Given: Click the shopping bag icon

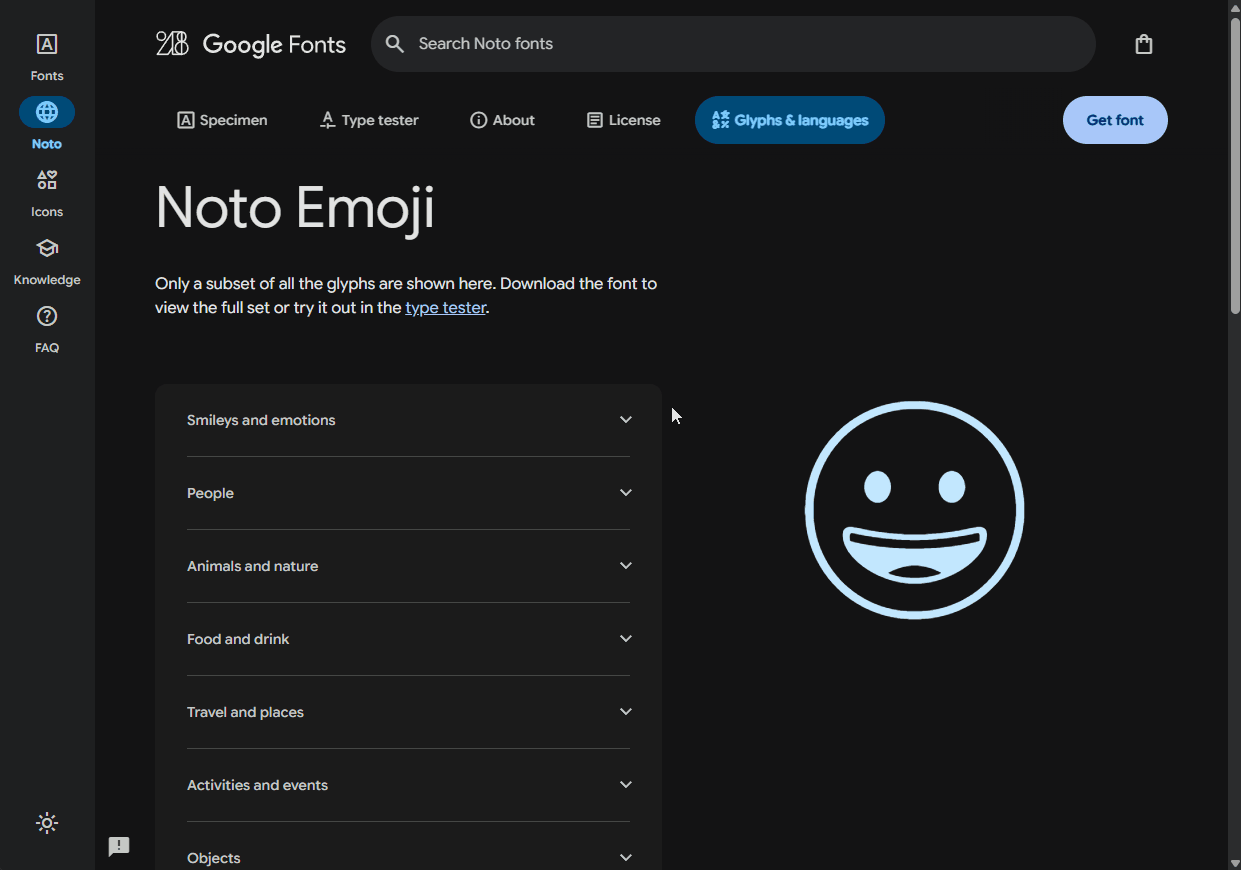Looking at the screenshot, I should pyautogui.click(x=1144, y=44).
